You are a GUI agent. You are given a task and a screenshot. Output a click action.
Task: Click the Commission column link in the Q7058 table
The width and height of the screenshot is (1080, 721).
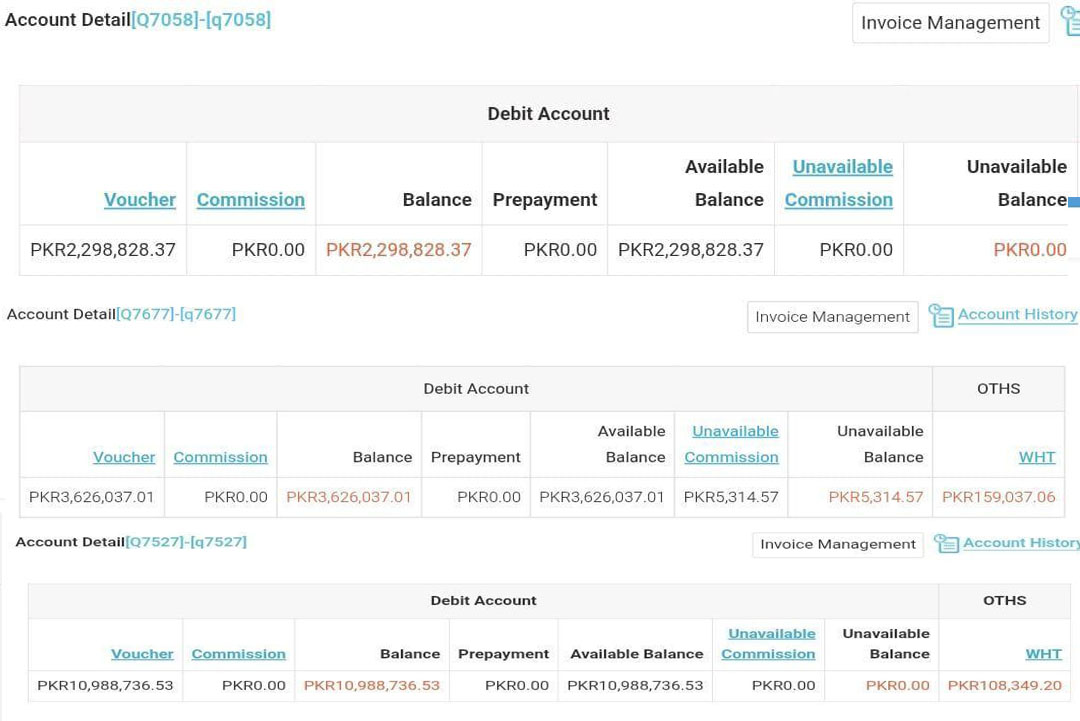pos(250,200)
